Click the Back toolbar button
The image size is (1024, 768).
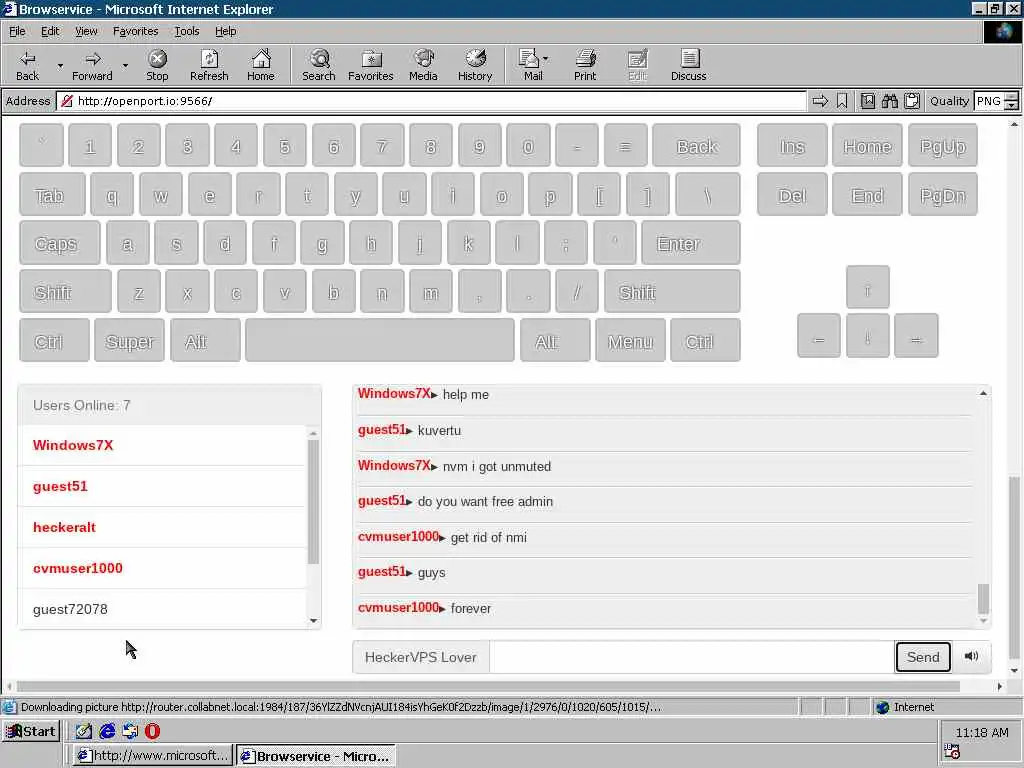27,65
